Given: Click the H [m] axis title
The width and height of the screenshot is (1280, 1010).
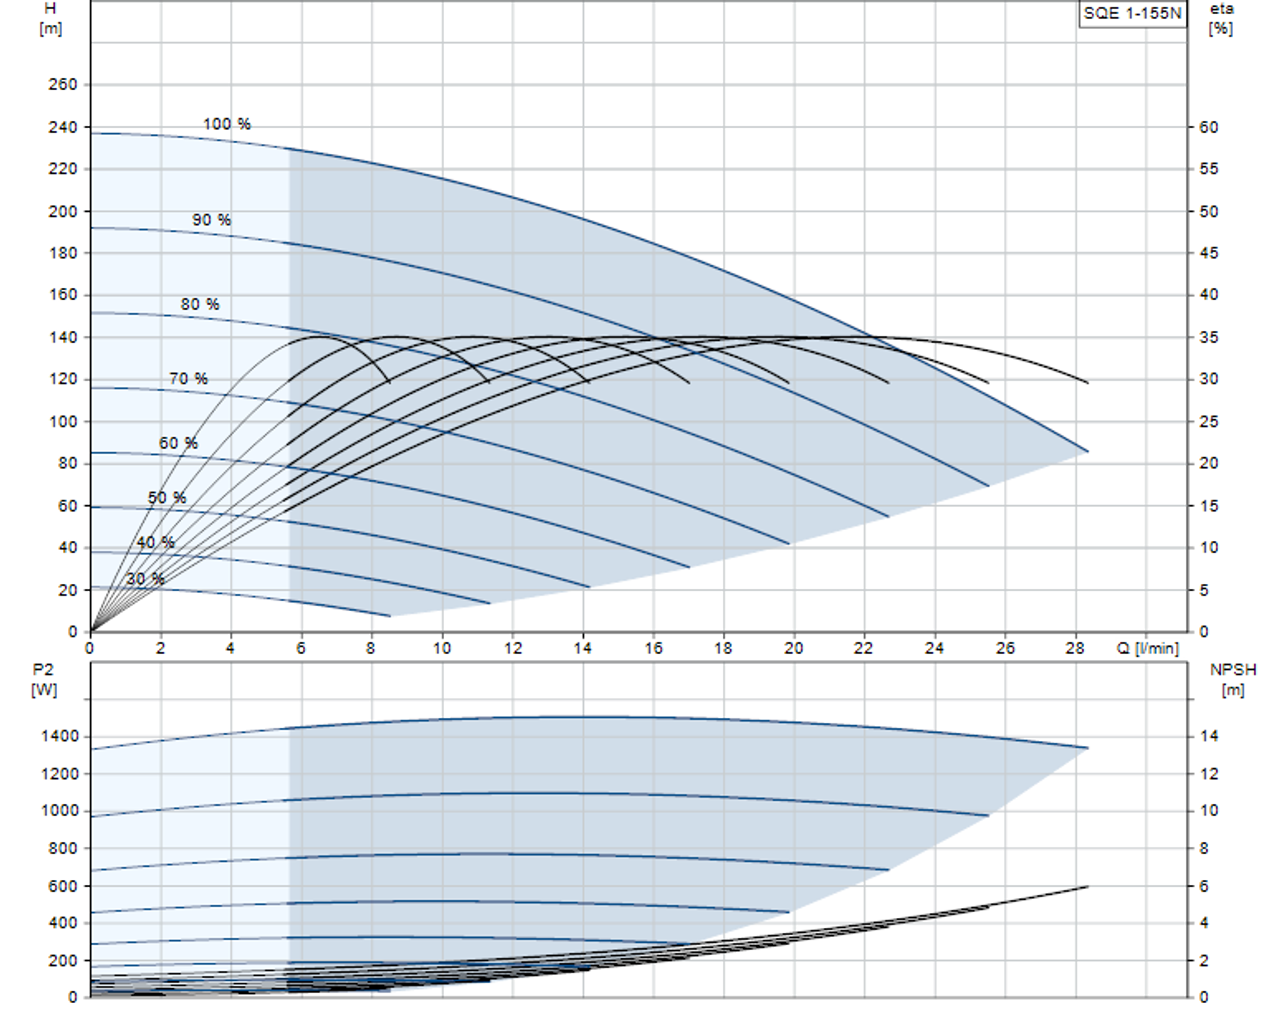Looking at the screenshot, I should [x=50, y=18].
